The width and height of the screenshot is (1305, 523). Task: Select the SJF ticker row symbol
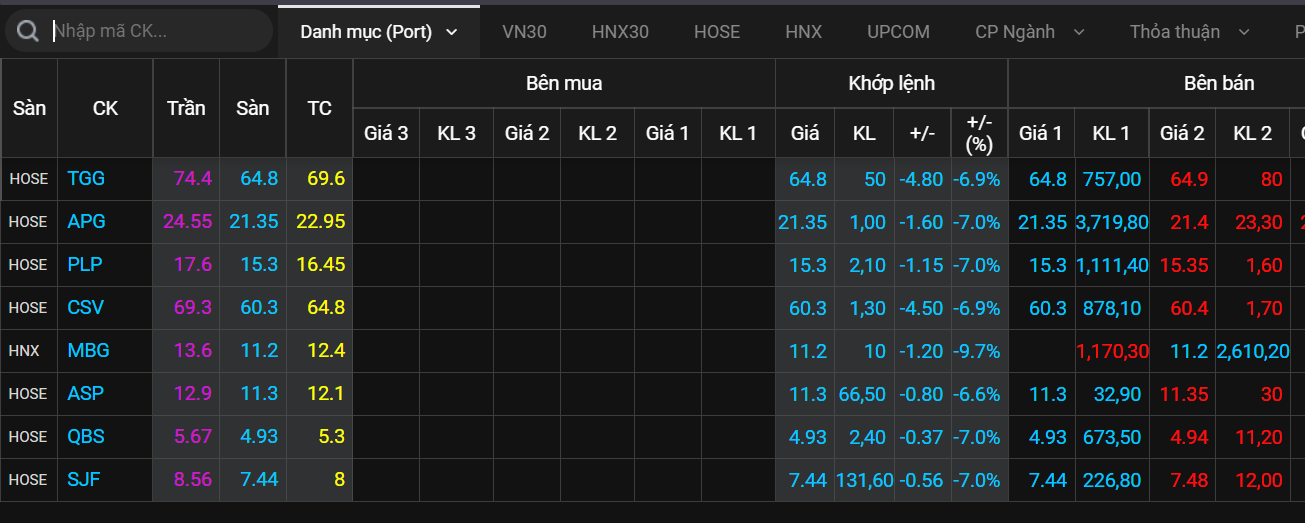coord(85,480)
